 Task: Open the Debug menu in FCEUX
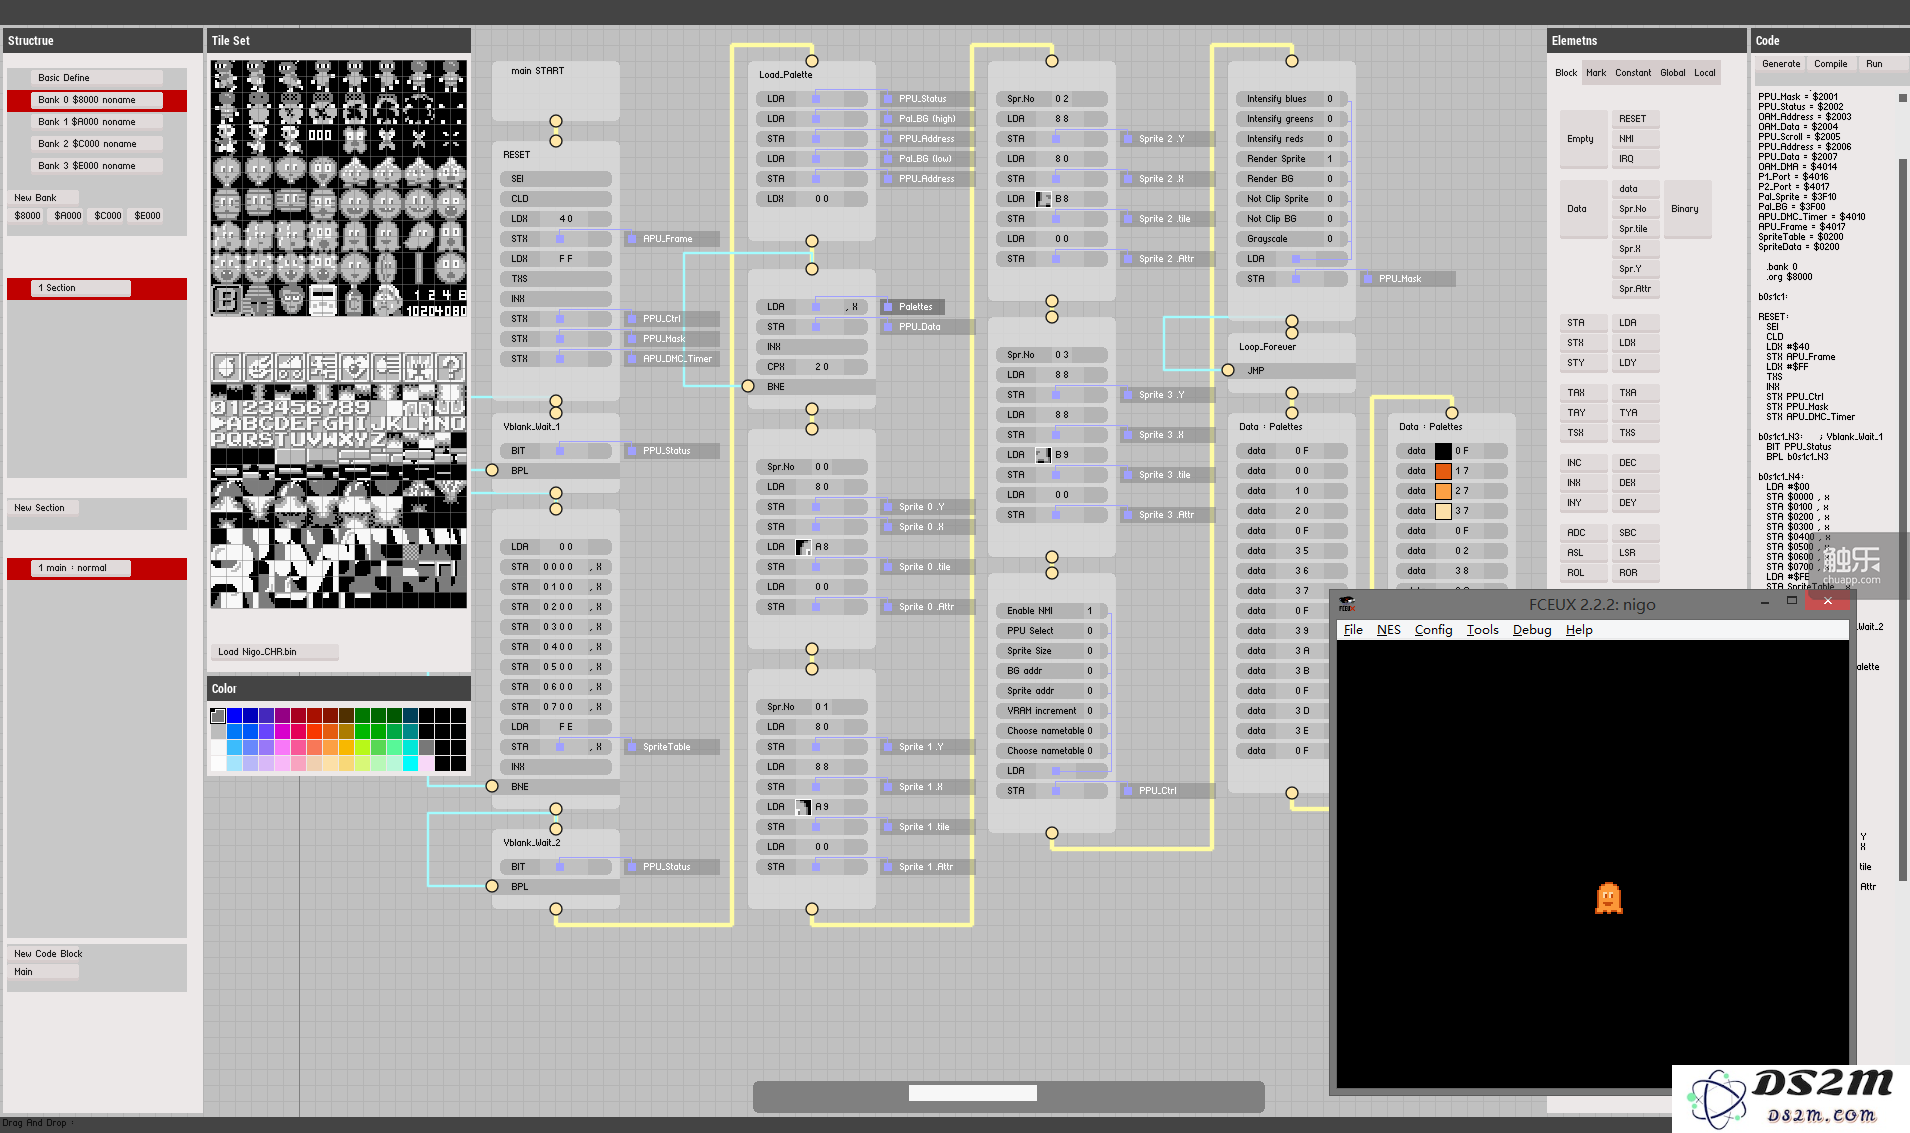point(1531,630)
